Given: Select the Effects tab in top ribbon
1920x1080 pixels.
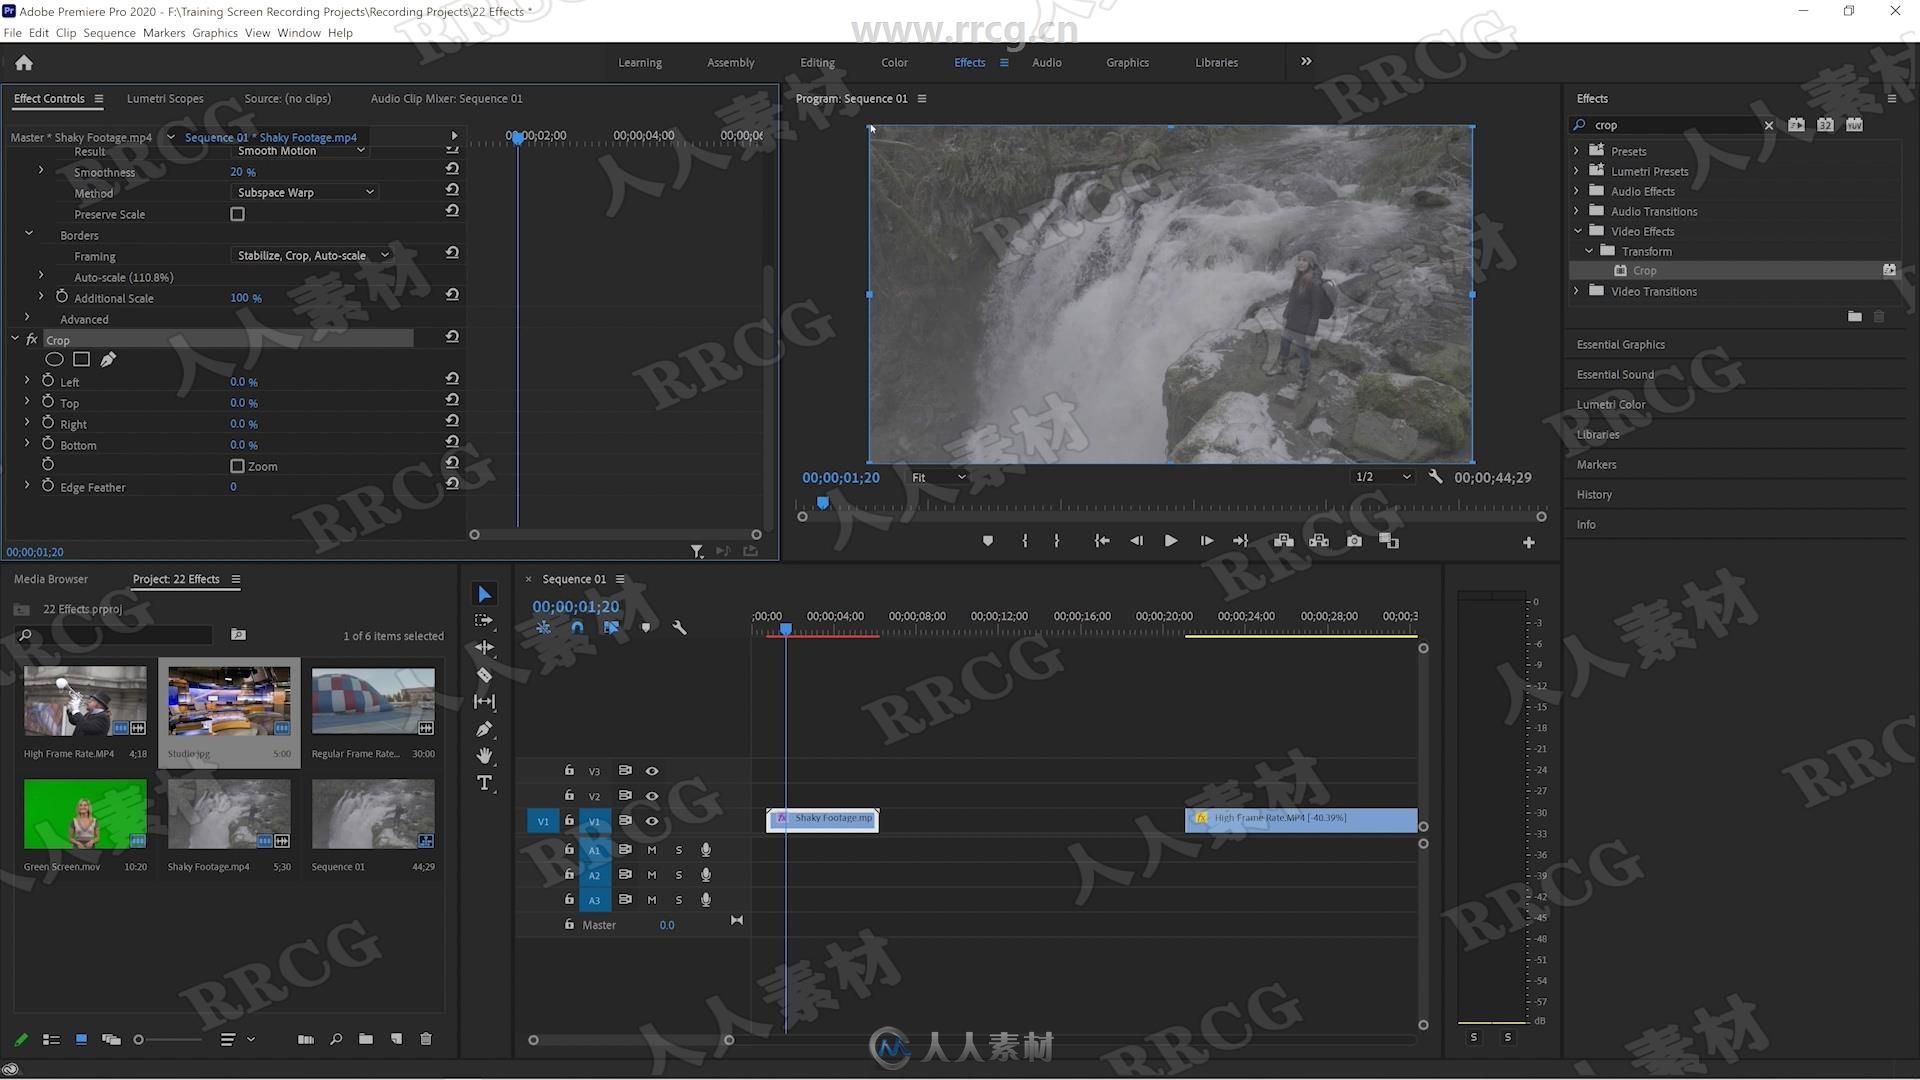Looking at the screenshot, I should 968,62.
